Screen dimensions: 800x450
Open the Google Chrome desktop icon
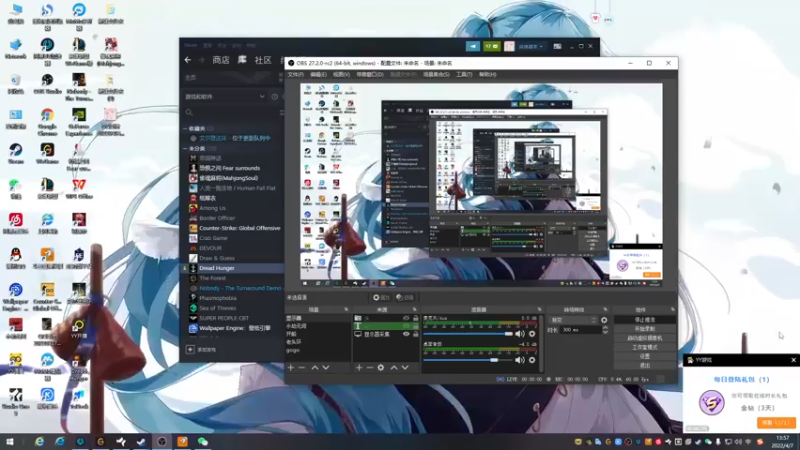[x=47, y=121]
